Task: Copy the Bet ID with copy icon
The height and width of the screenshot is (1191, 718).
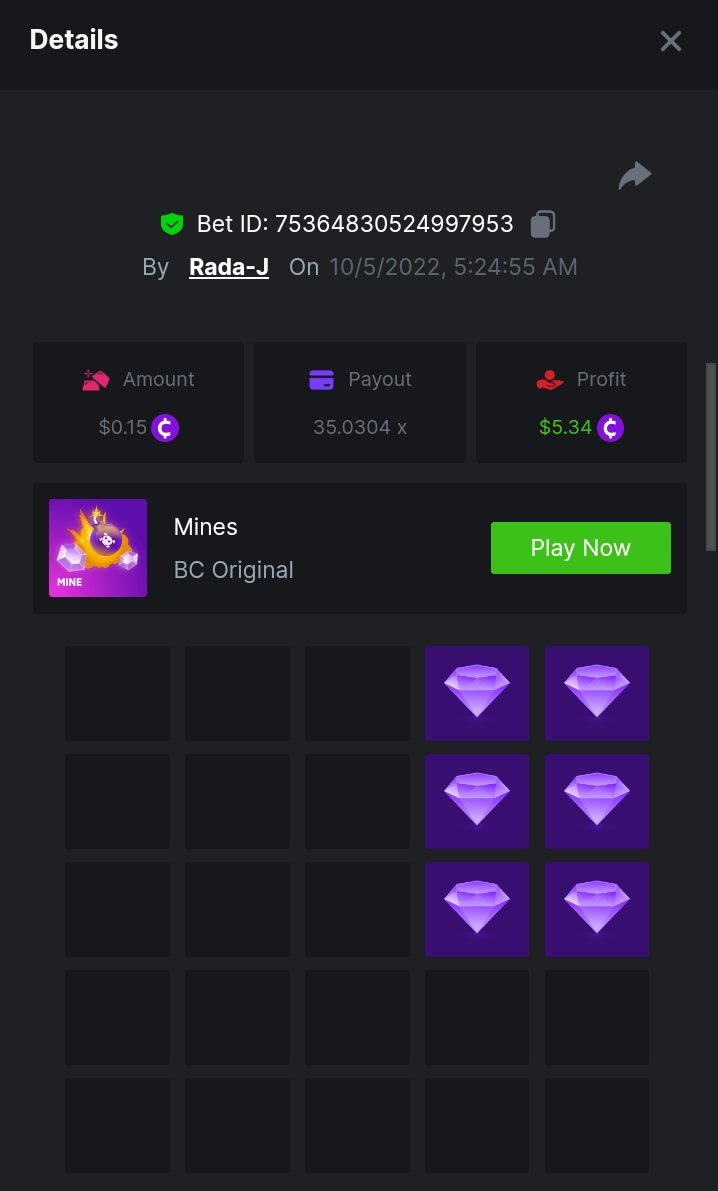Action: [543, 224]
